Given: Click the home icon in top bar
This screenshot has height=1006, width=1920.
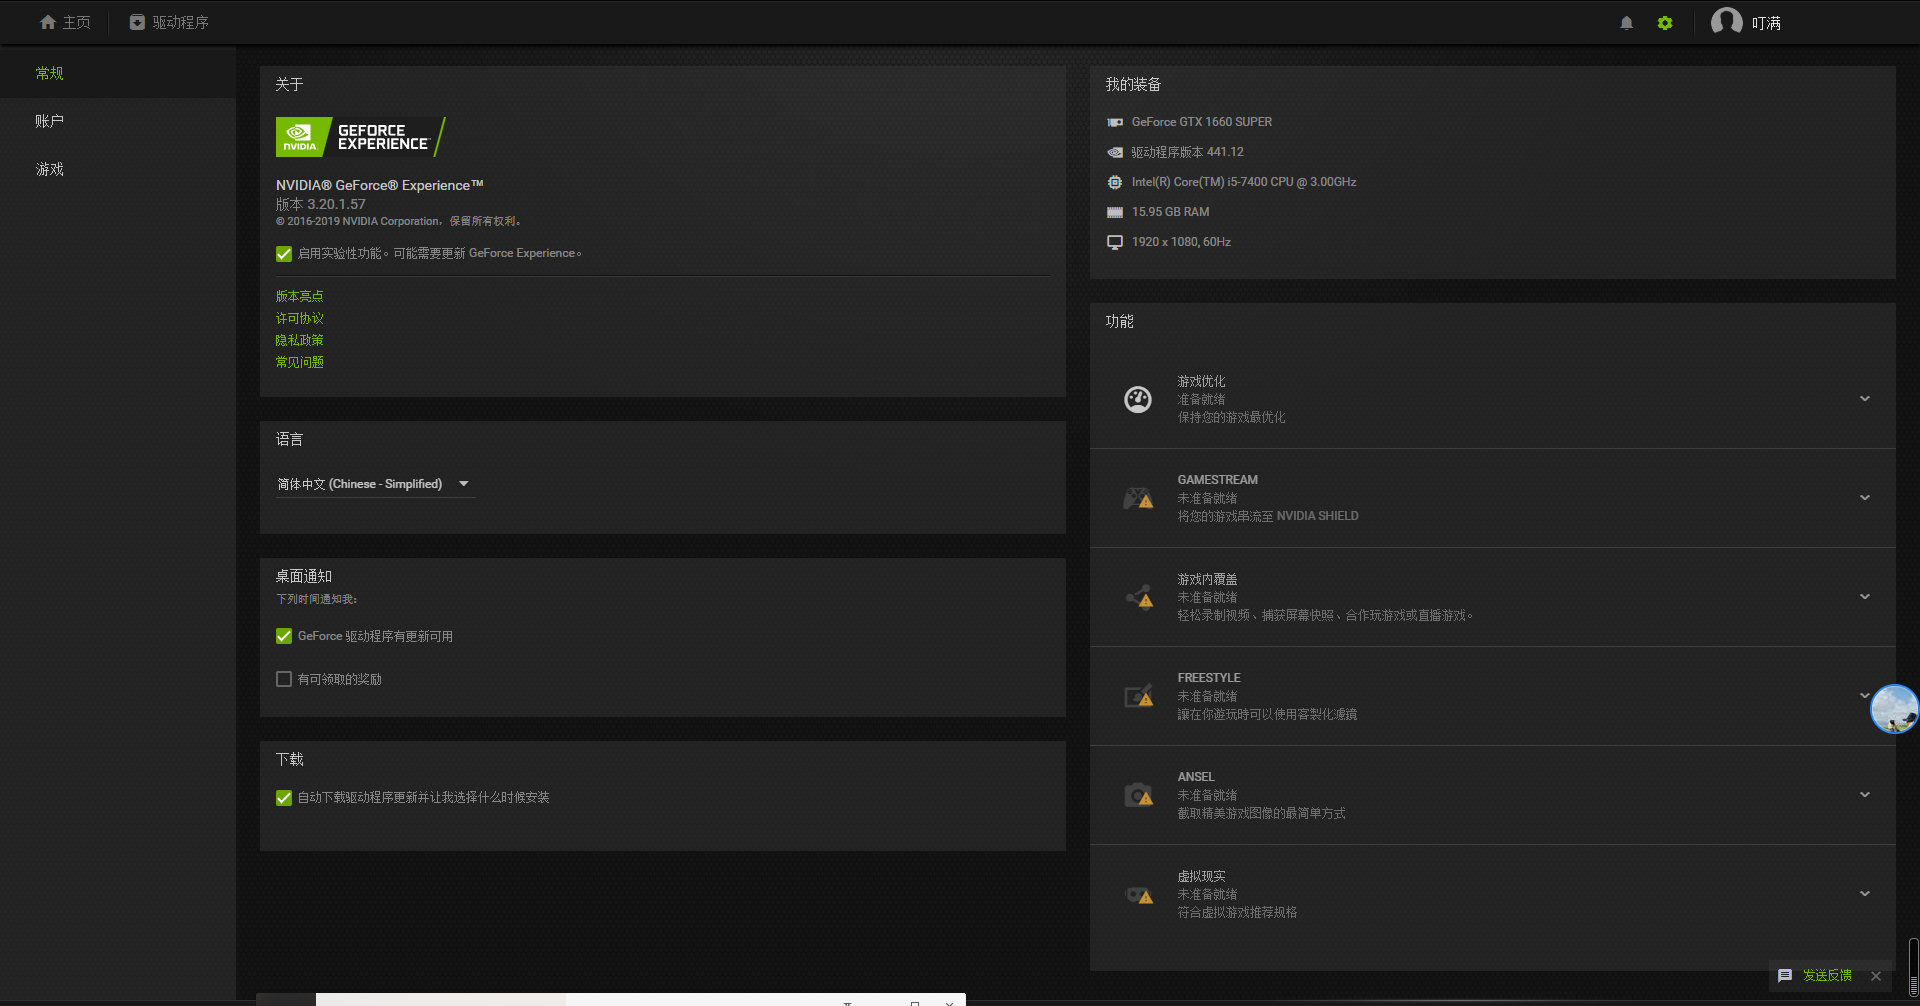Looking at the screenshot, I should pyautogui.click(x=47, y=22).
